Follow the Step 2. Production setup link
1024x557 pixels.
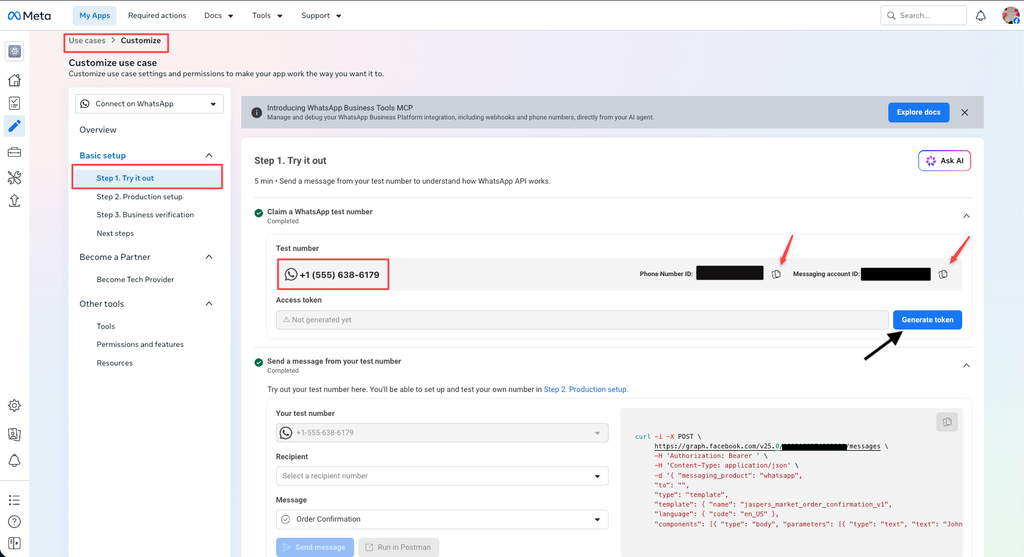coord(586,389)
